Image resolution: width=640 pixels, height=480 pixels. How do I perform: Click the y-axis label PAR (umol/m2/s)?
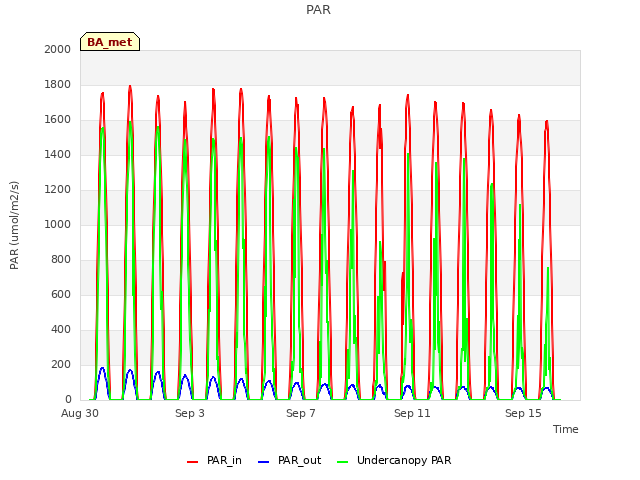click(x=14, y=225)
